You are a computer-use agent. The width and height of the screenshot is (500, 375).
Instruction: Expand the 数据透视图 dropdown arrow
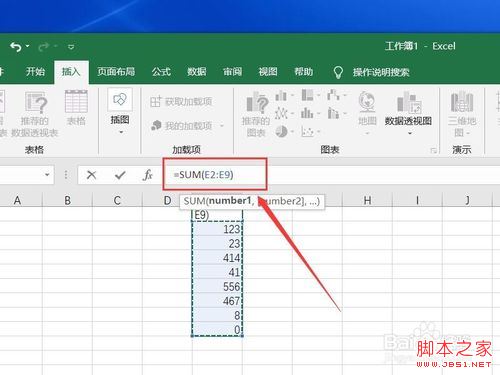[x=410, y=133]
